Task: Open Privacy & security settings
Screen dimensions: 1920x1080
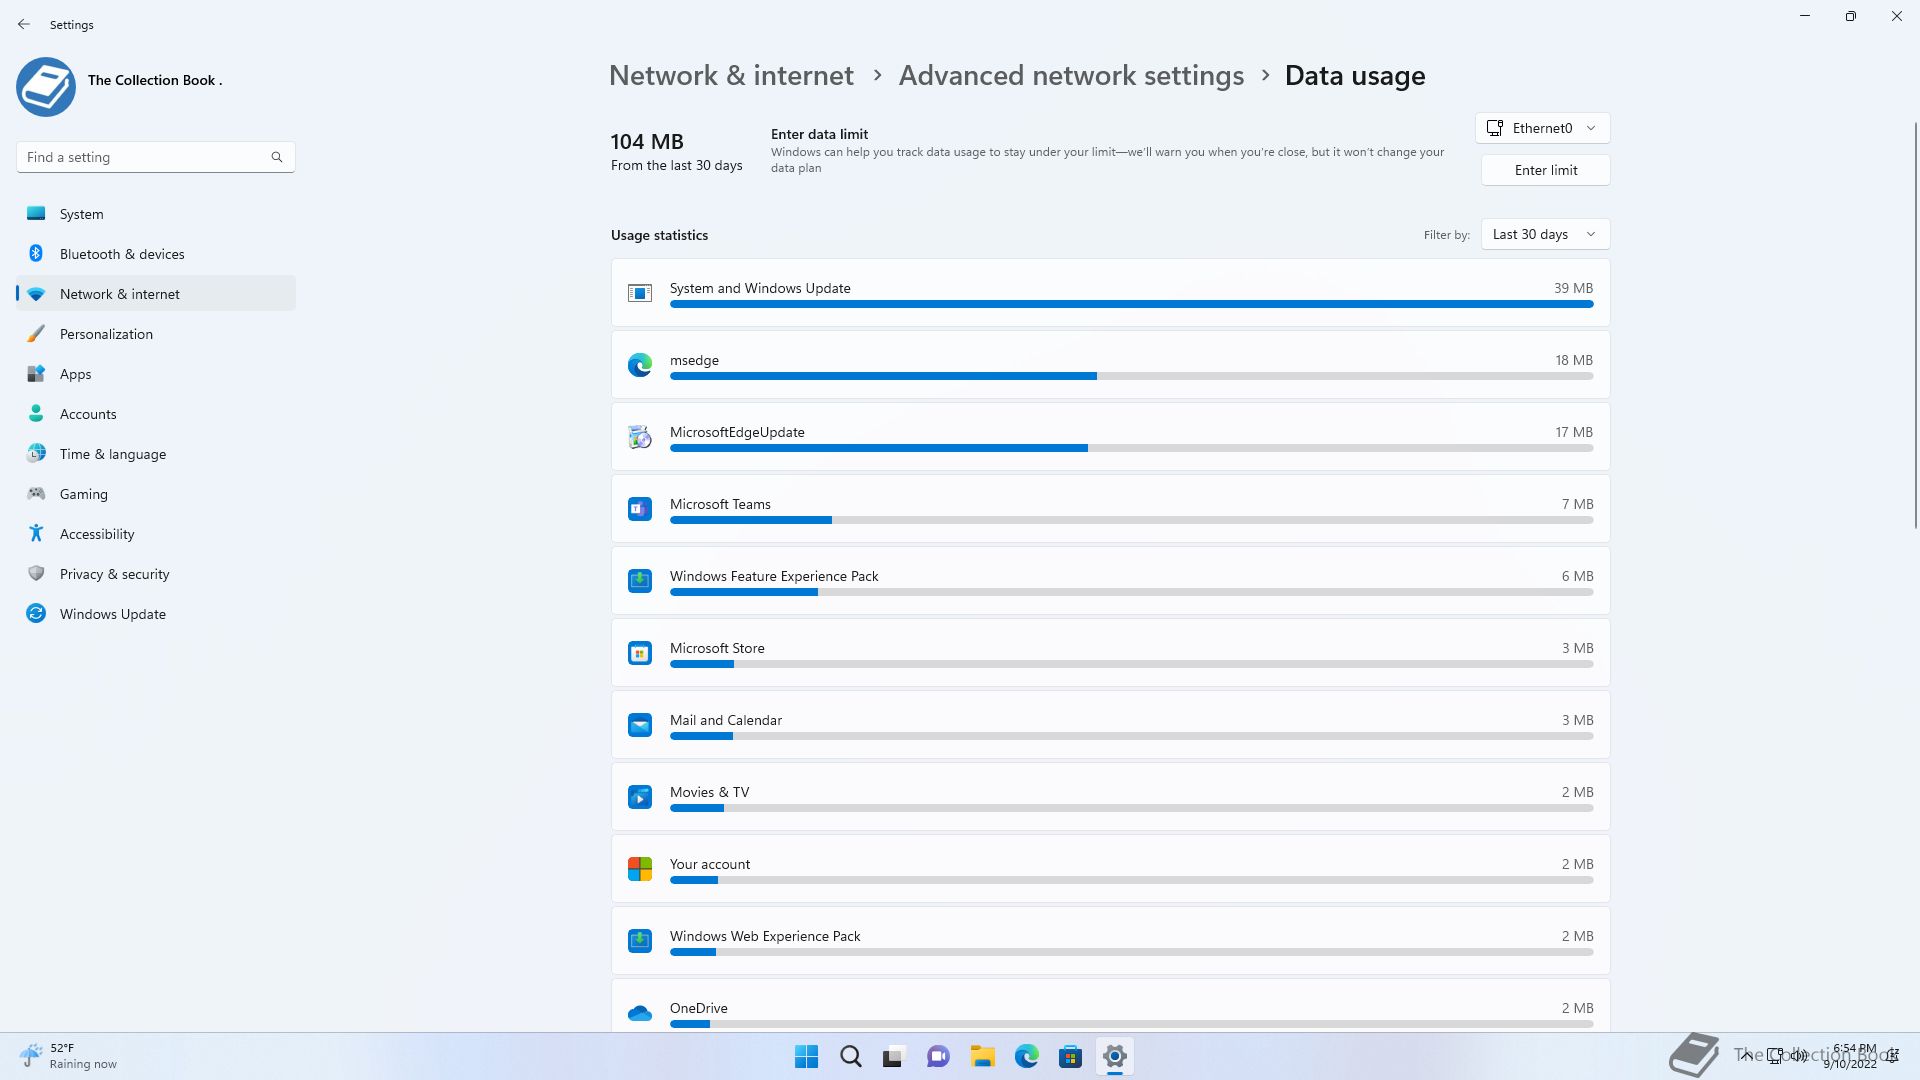Action: click(156, 574)
